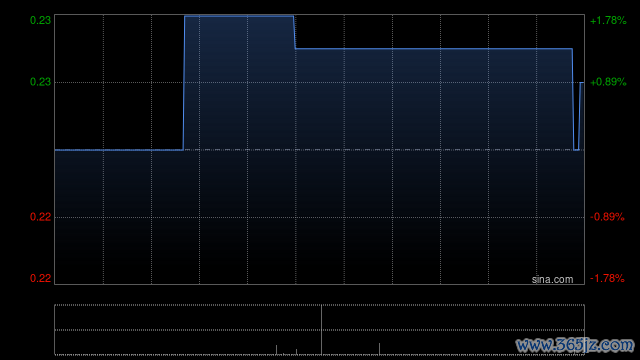
Task: Click the step-down from peak to middle plateau
Action: [295, 33]
